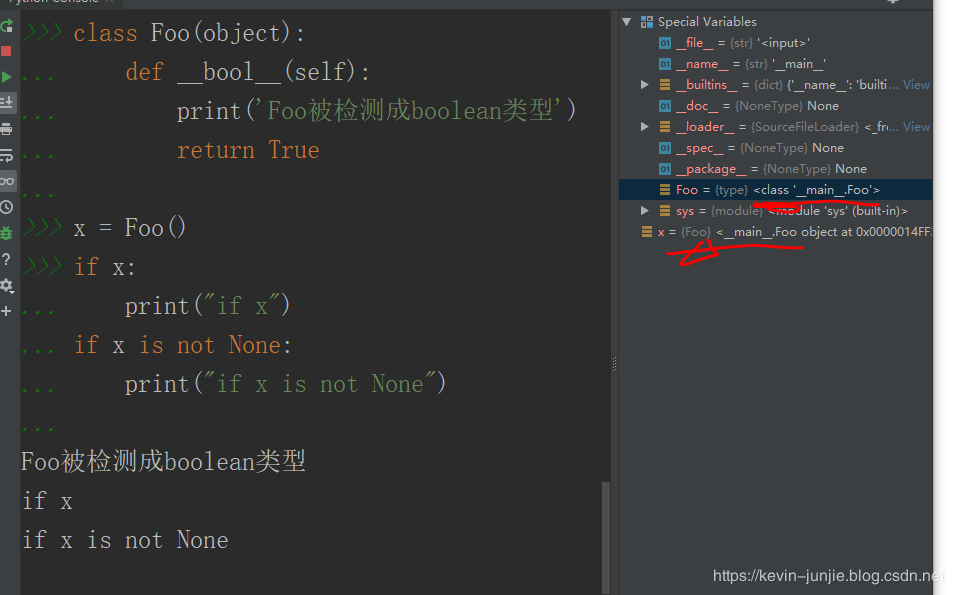Open View link beside __builtins__

click(916, 84)
